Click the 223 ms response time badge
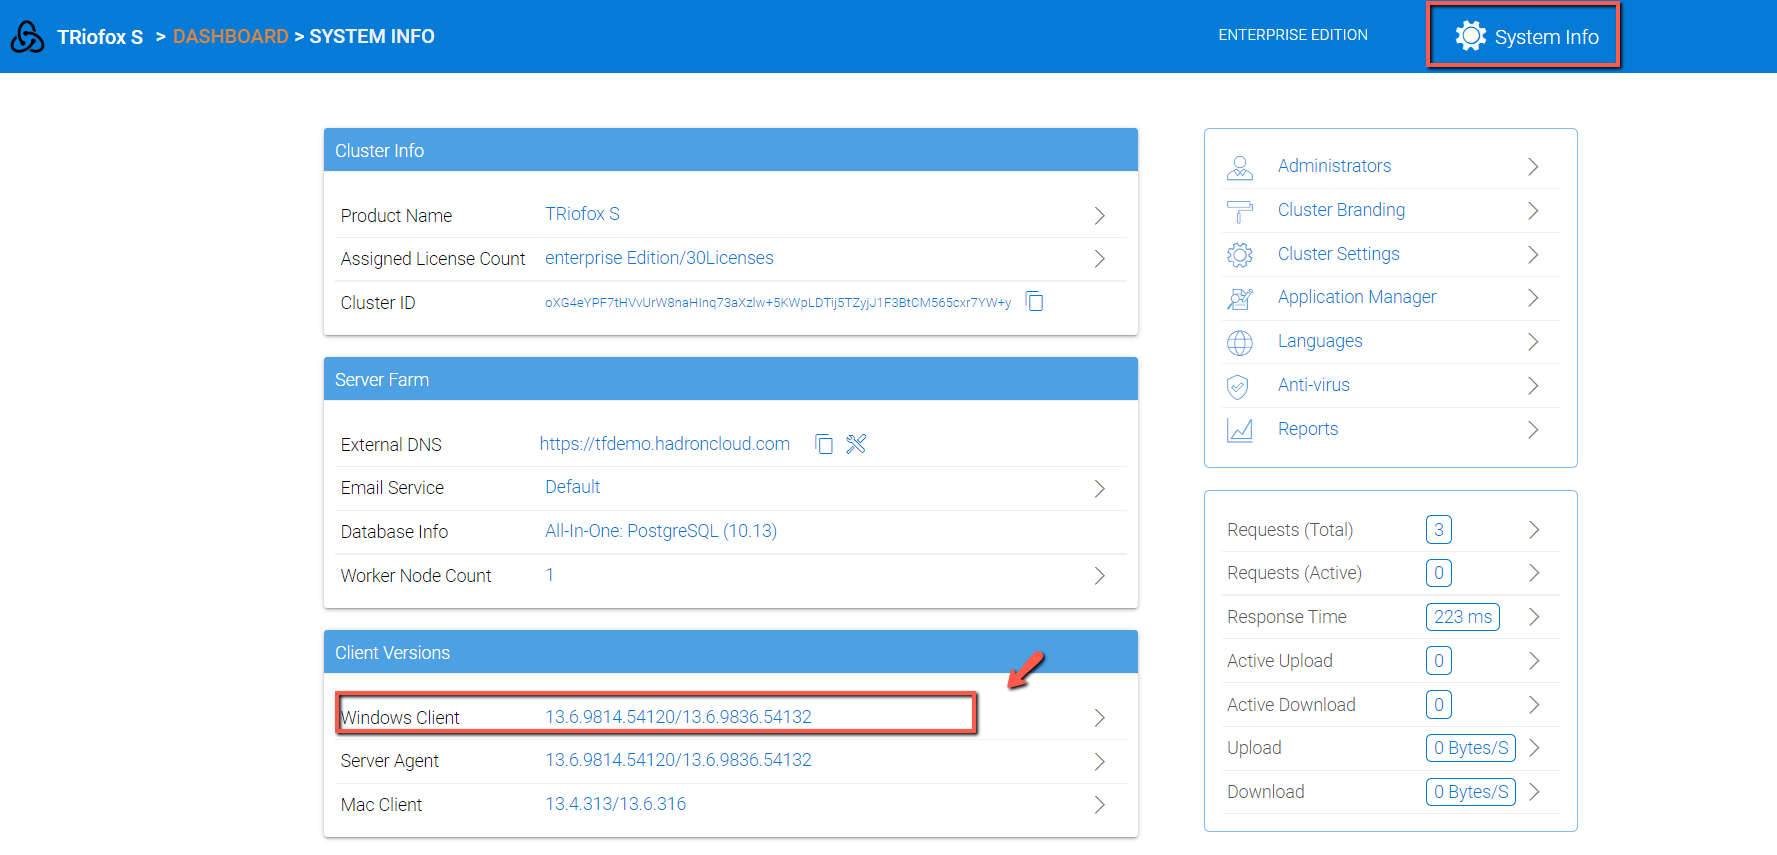The width and height of the screenshot is (1777, 855). tap(1462, 617)
